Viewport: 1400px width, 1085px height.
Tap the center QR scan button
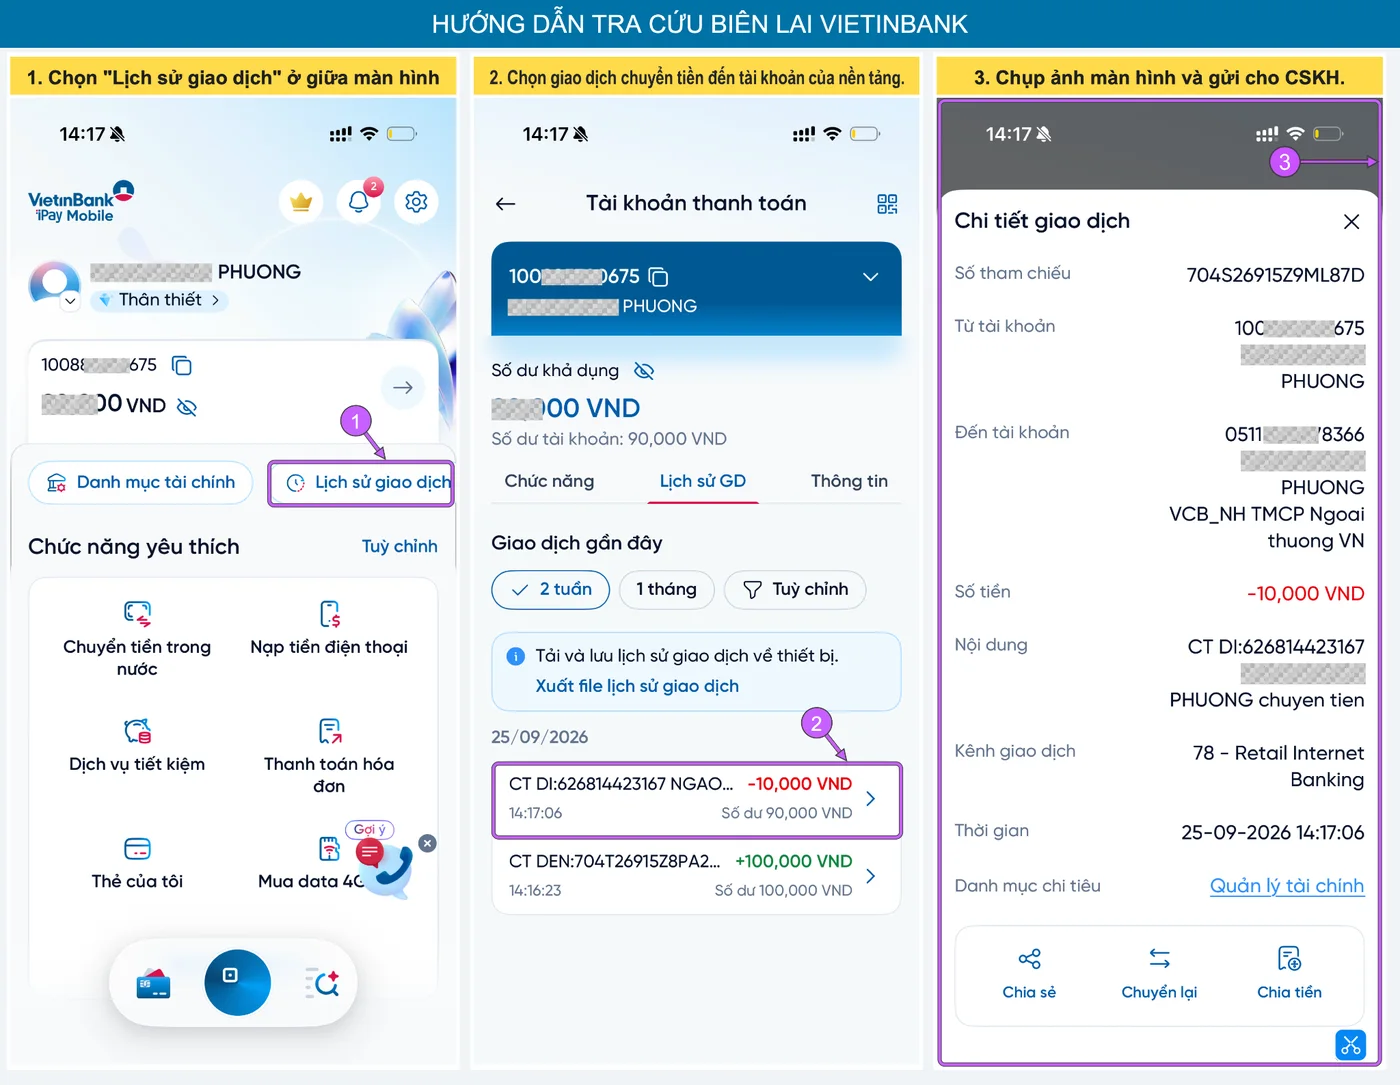(x=237, y=982)
